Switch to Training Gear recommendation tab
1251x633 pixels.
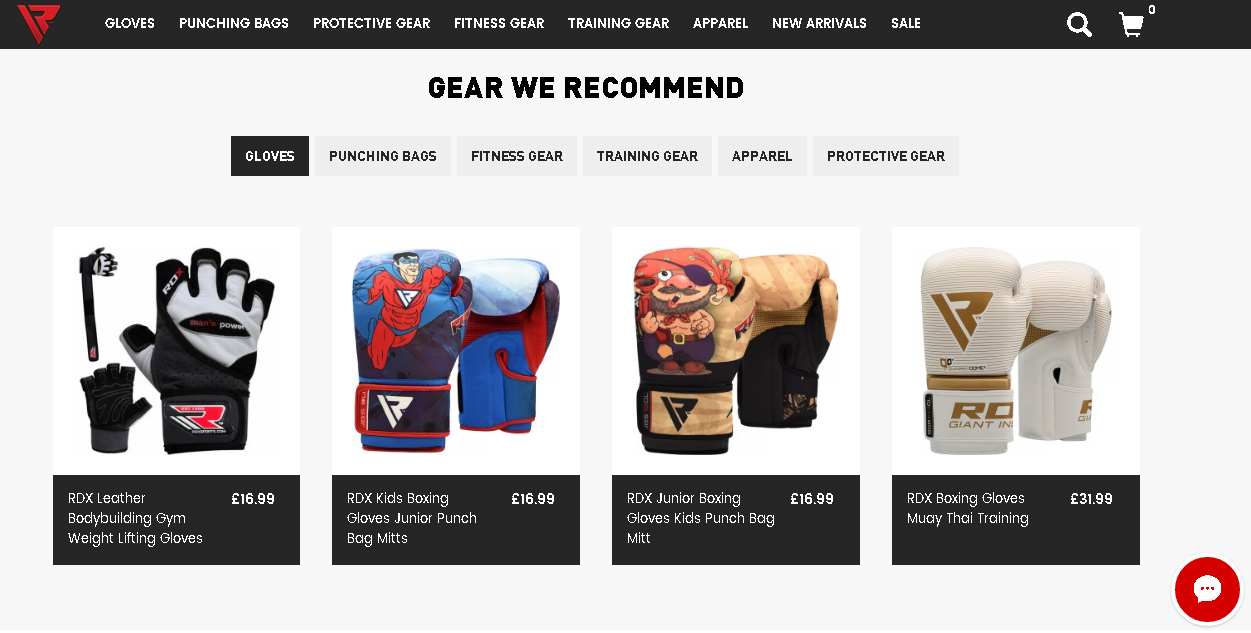click(647, 156)
